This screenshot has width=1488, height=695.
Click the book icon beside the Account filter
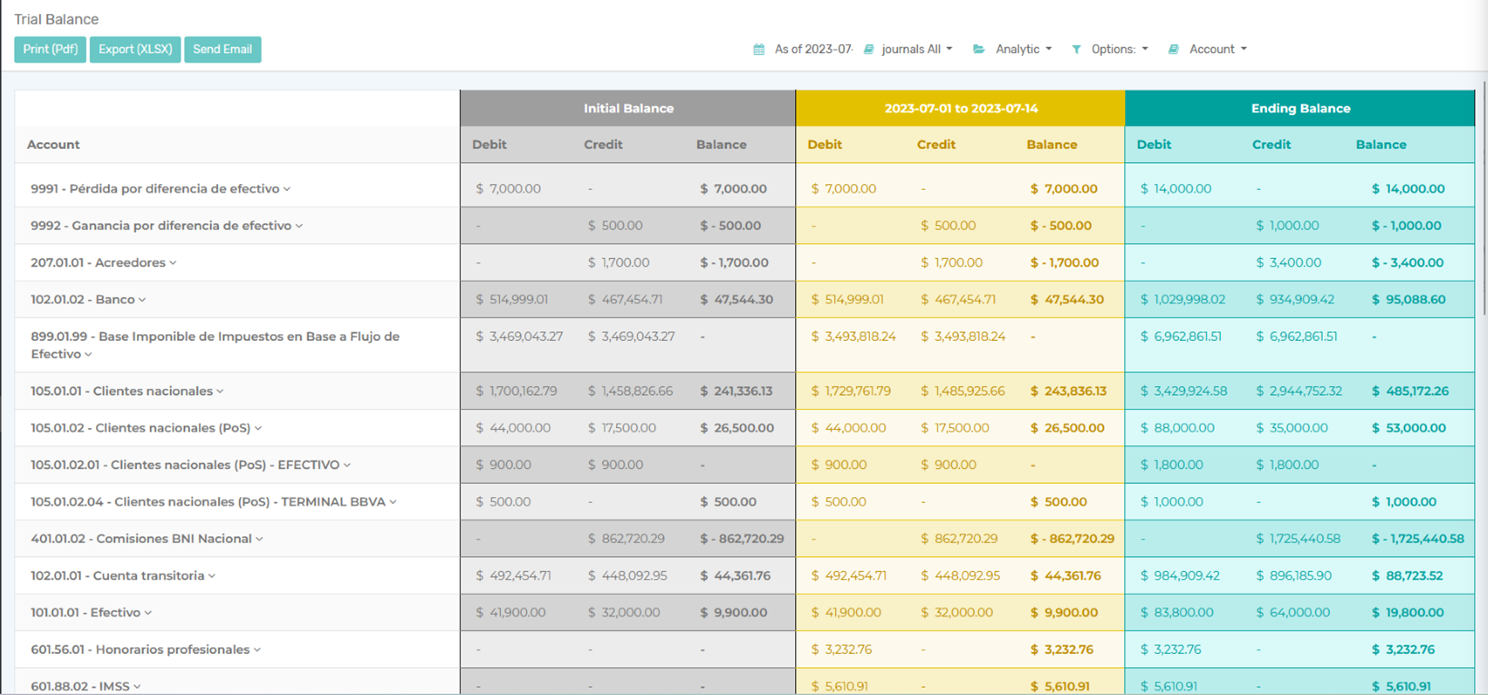point(1174,49)
